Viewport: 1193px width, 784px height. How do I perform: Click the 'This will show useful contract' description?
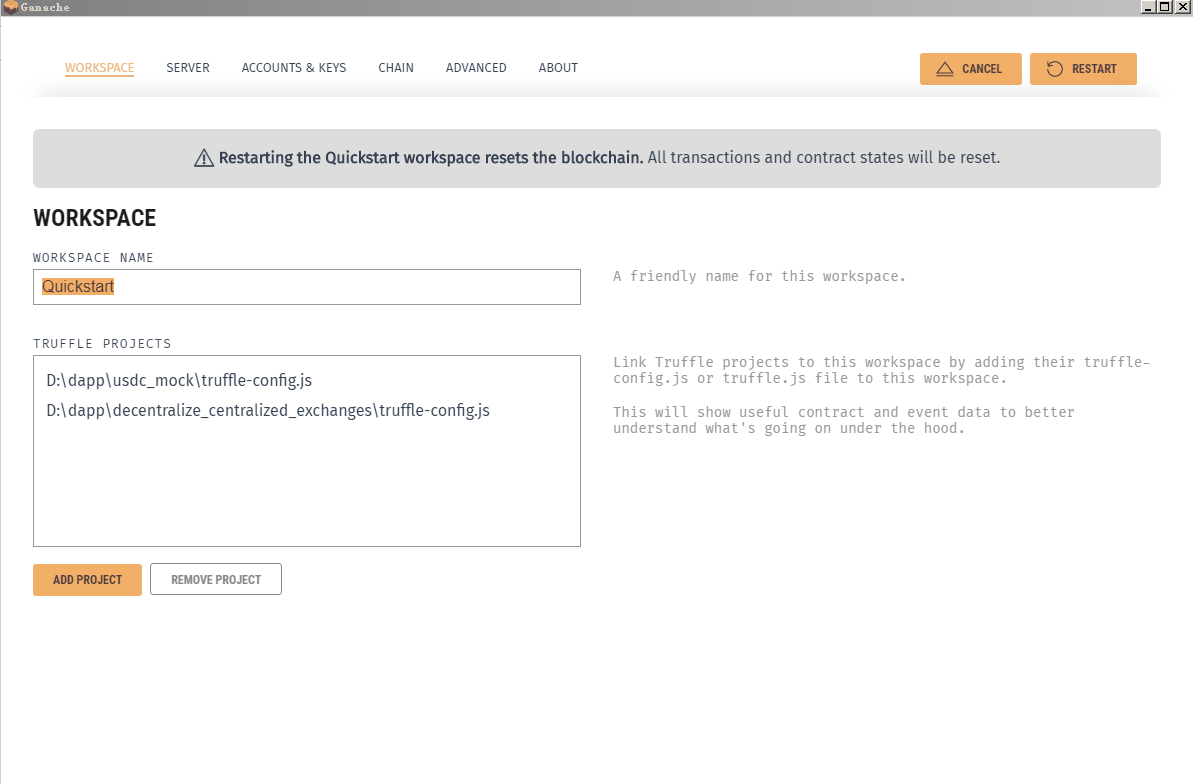coord(844,420)
